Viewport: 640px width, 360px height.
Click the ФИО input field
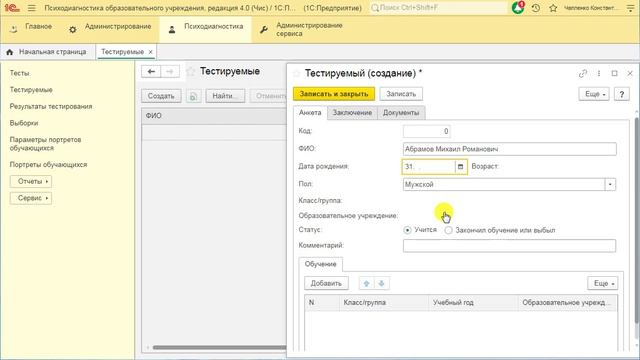point(509,149)
